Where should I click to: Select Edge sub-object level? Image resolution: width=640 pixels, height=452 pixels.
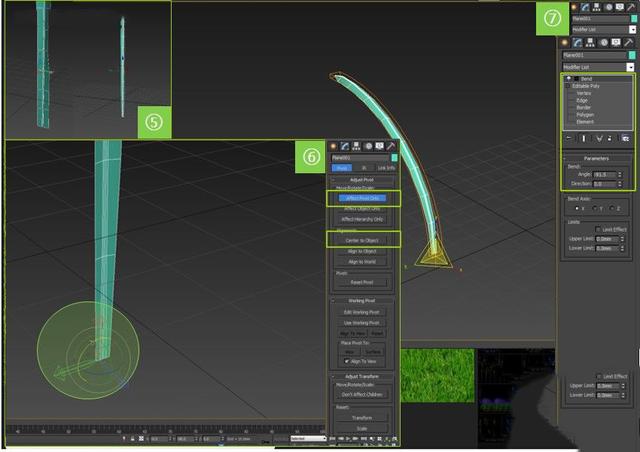tap(582, 100)
